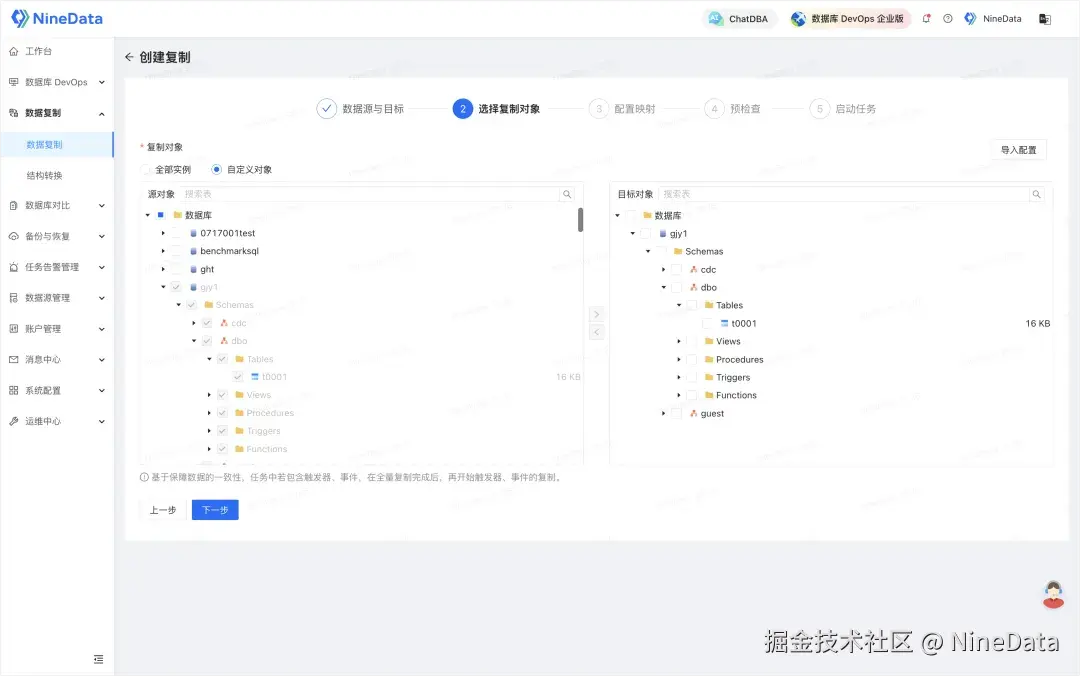Click the 数据库 DevOps 企业版 badge
The image size is (1080, 676).
[849, 18]
